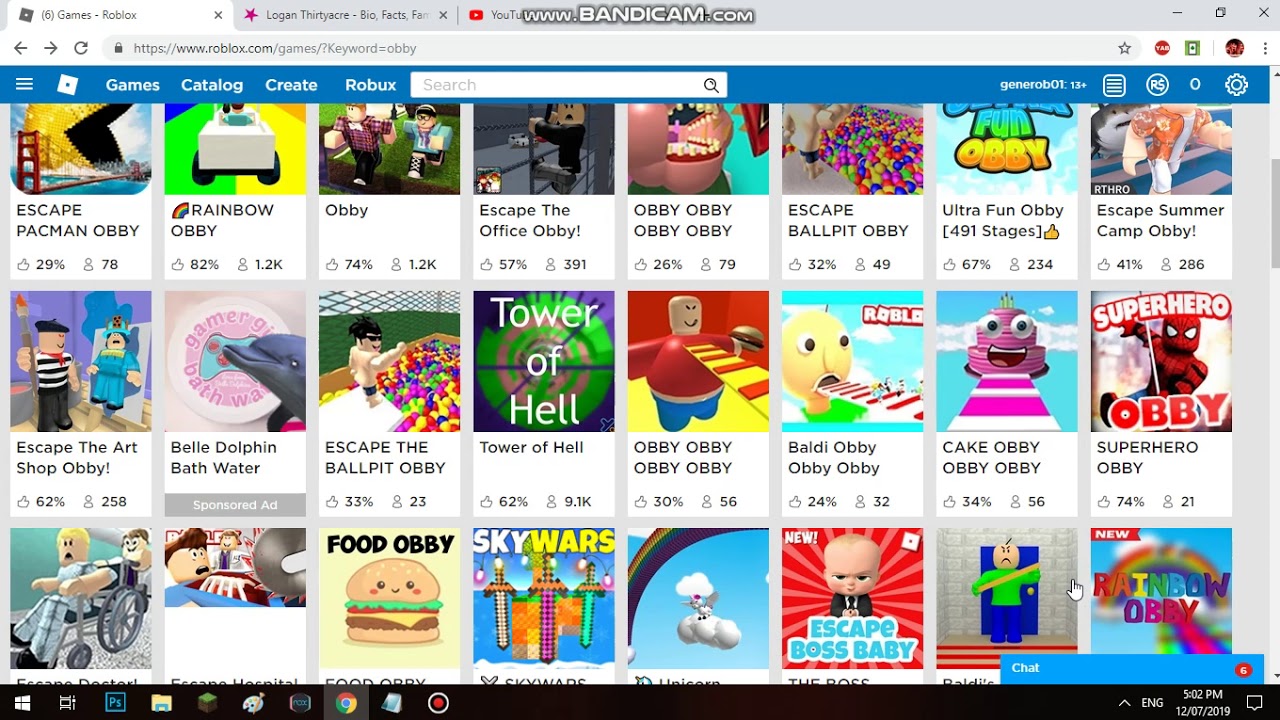Open Escape The Office Obby title
This screenshot has width=1280, height=720.
(x=530, y=220)
